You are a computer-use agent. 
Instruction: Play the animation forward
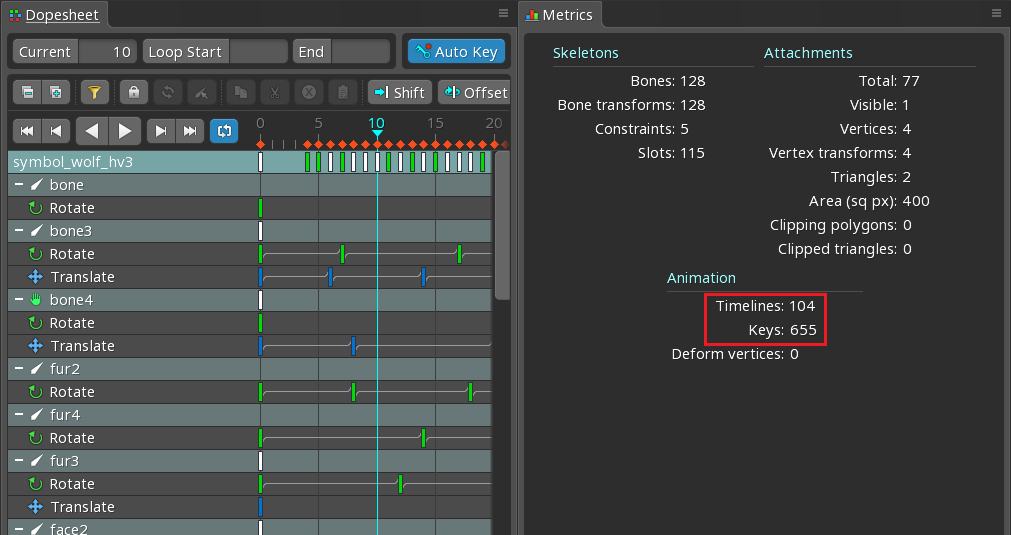[x=124, y=131]
